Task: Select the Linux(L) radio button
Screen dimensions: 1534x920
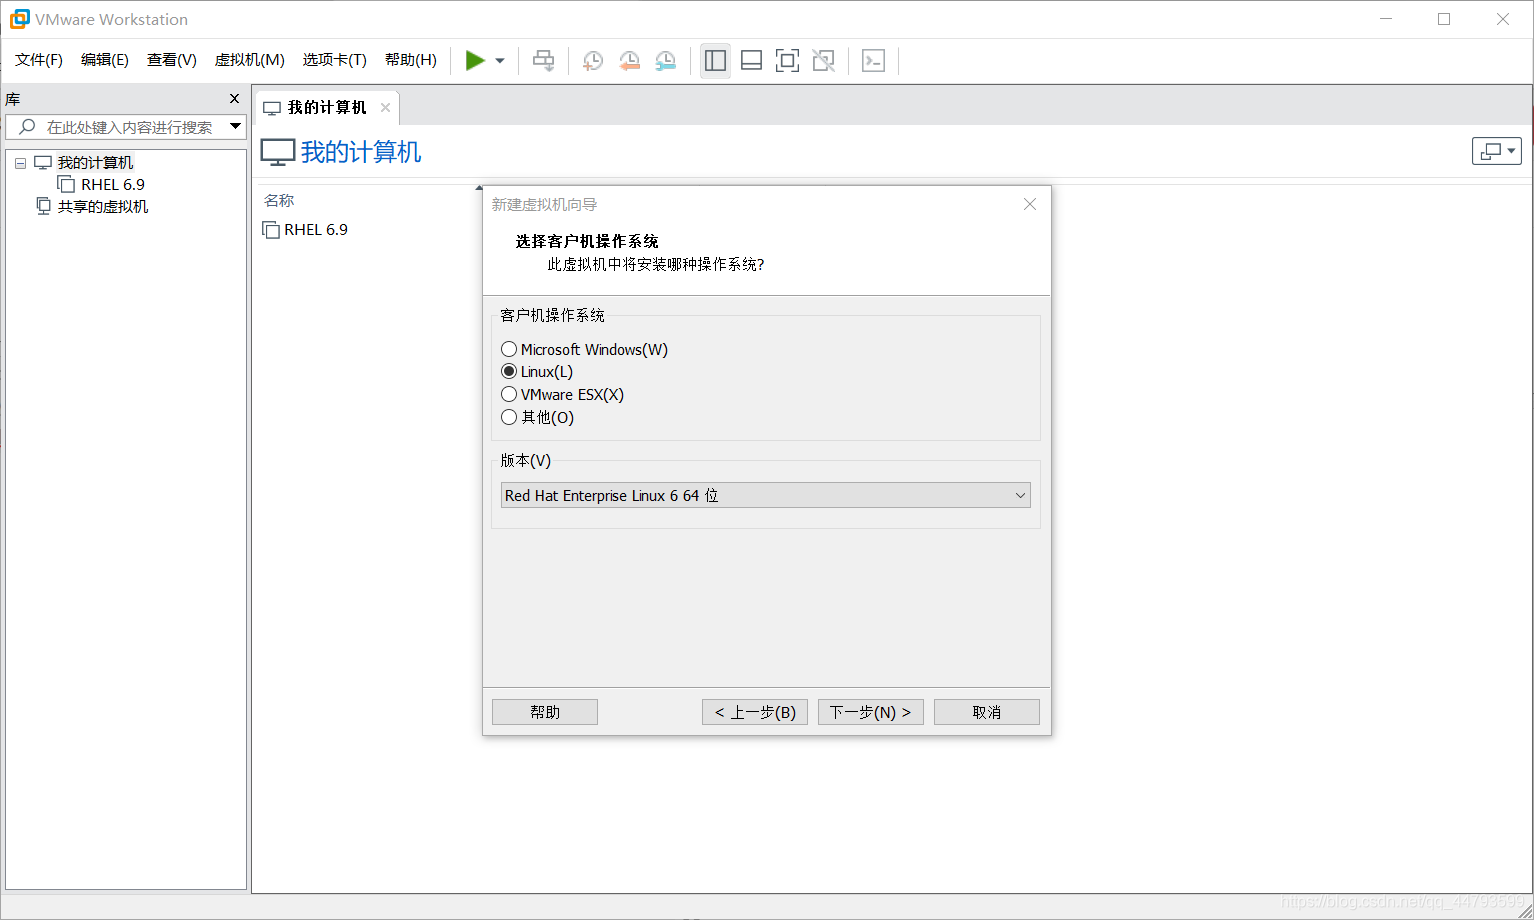Action: [509, 372]
